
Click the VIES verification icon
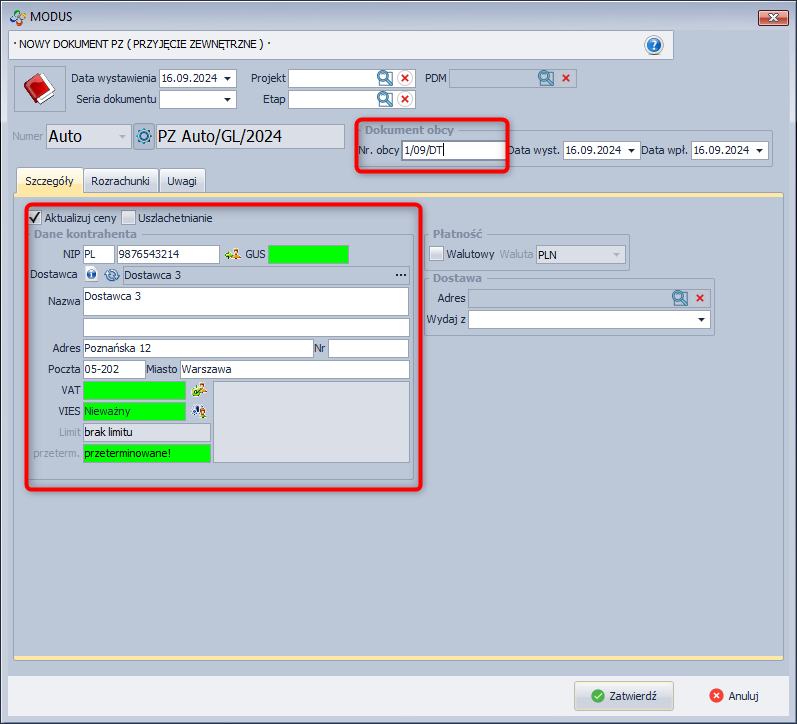(199, 411)
